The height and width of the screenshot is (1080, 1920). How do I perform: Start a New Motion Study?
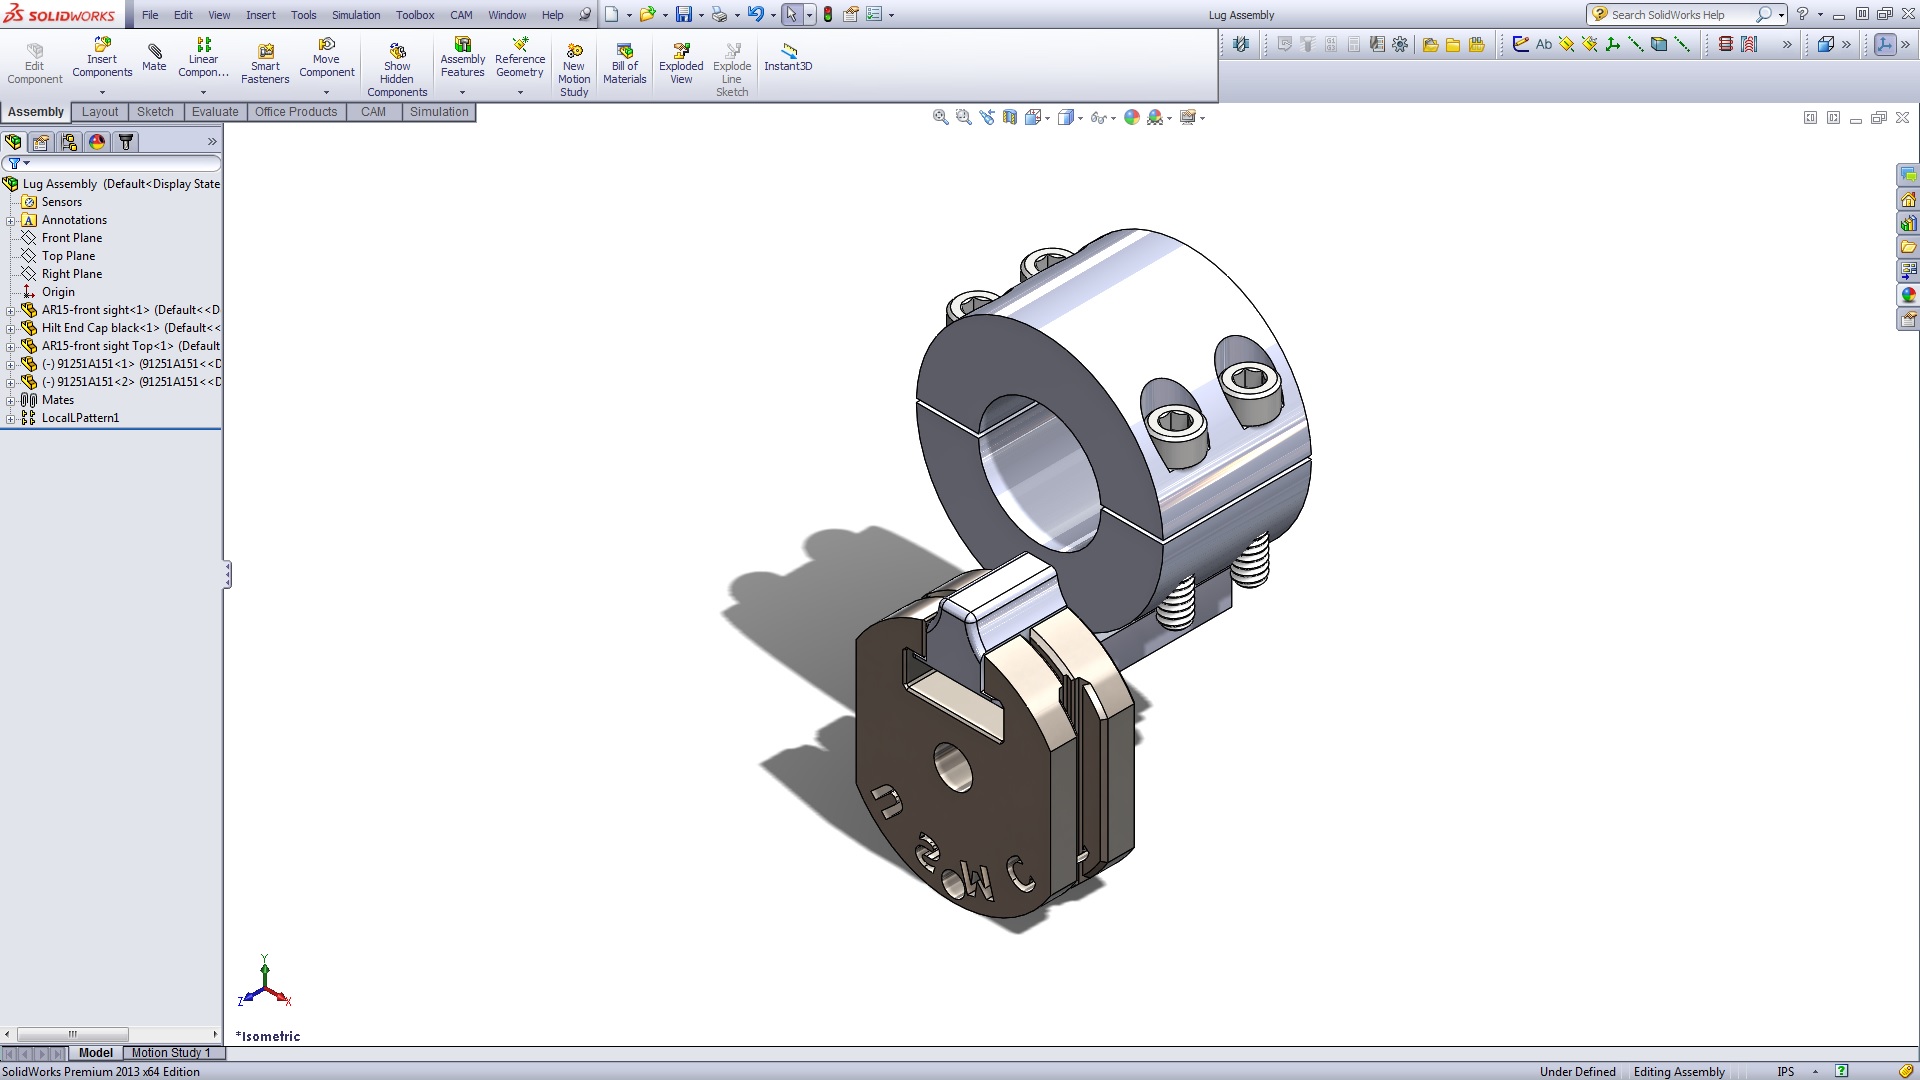[574, 70]
